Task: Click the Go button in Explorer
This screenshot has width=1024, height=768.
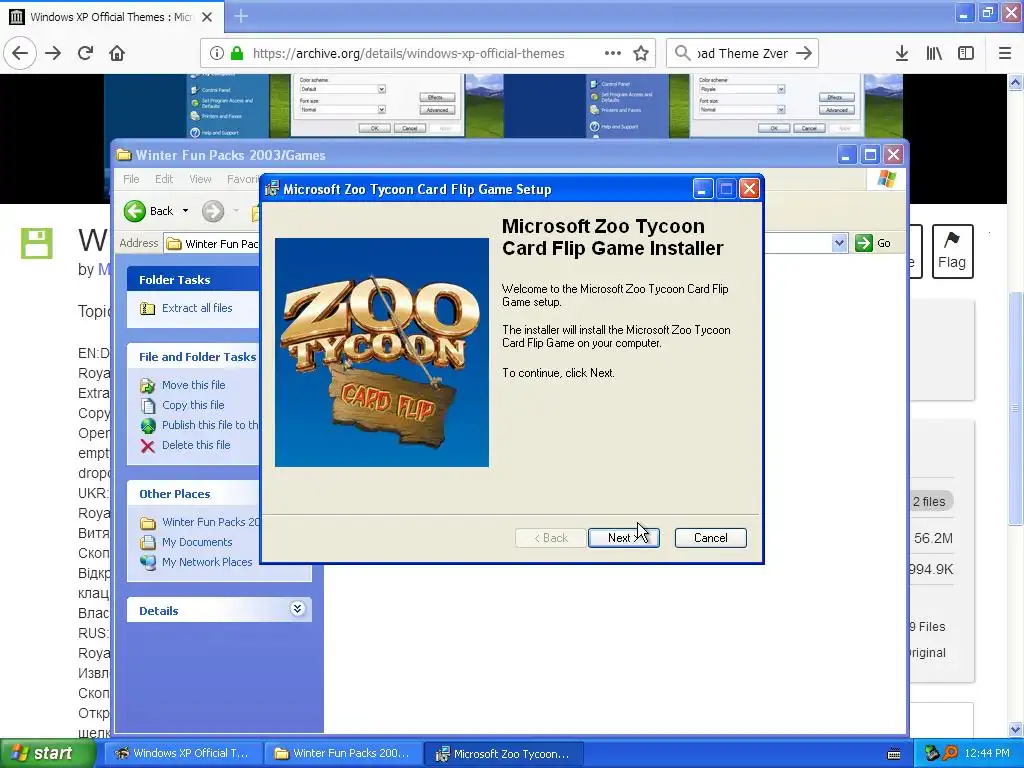Action: click(873, 243)
